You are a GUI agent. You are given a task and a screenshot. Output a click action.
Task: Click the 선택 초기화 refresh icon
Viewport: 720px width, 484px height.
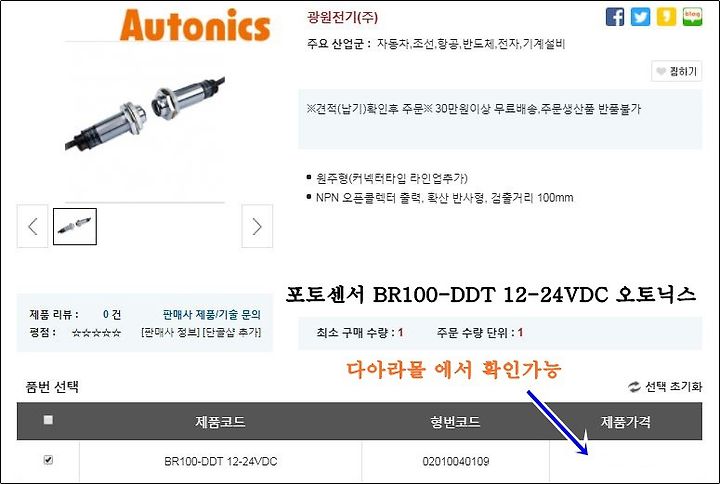point(634,387)
